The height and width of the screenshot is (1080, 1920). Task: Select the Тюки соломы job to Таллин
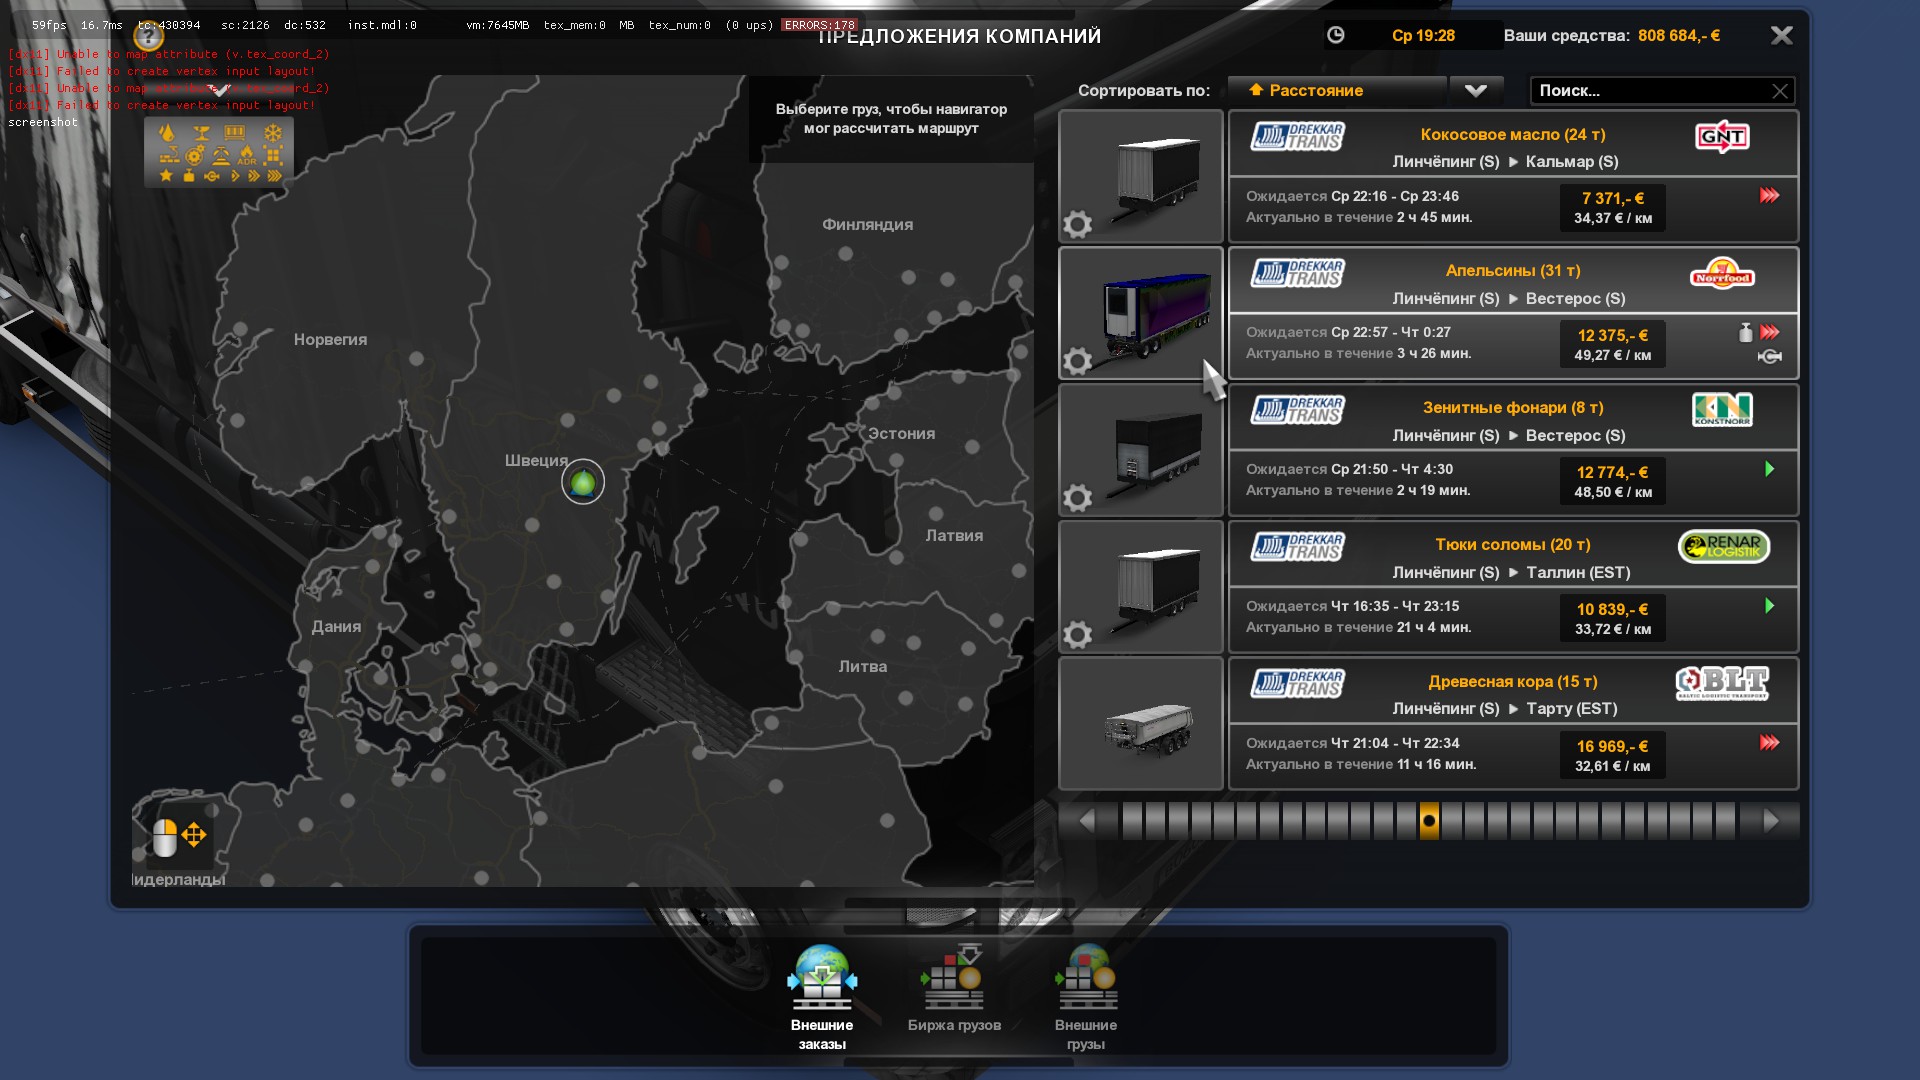(x=1513, y=587)
